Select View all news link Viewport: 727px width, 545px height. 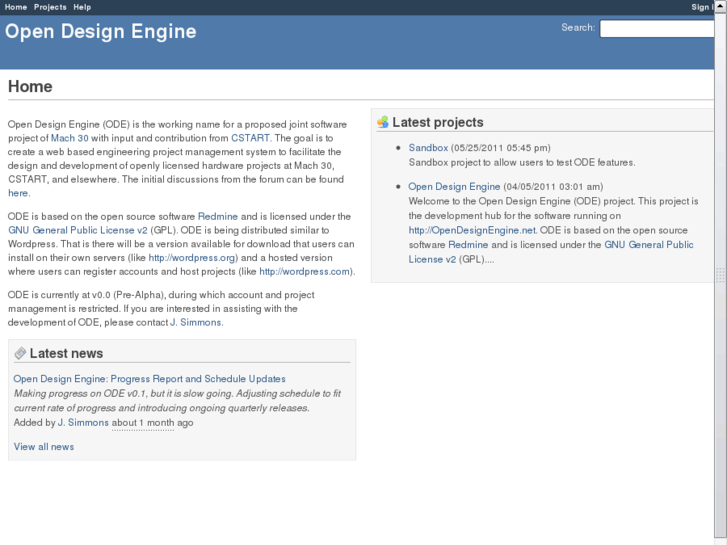click(43, 446)
